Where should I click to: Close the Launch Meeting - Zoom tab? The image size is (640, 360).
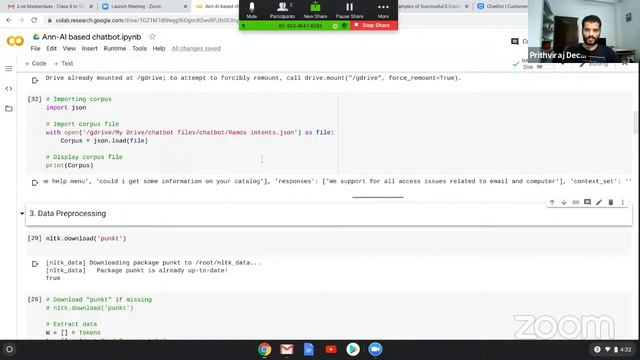pyautogui.click(x=185, y=7)
